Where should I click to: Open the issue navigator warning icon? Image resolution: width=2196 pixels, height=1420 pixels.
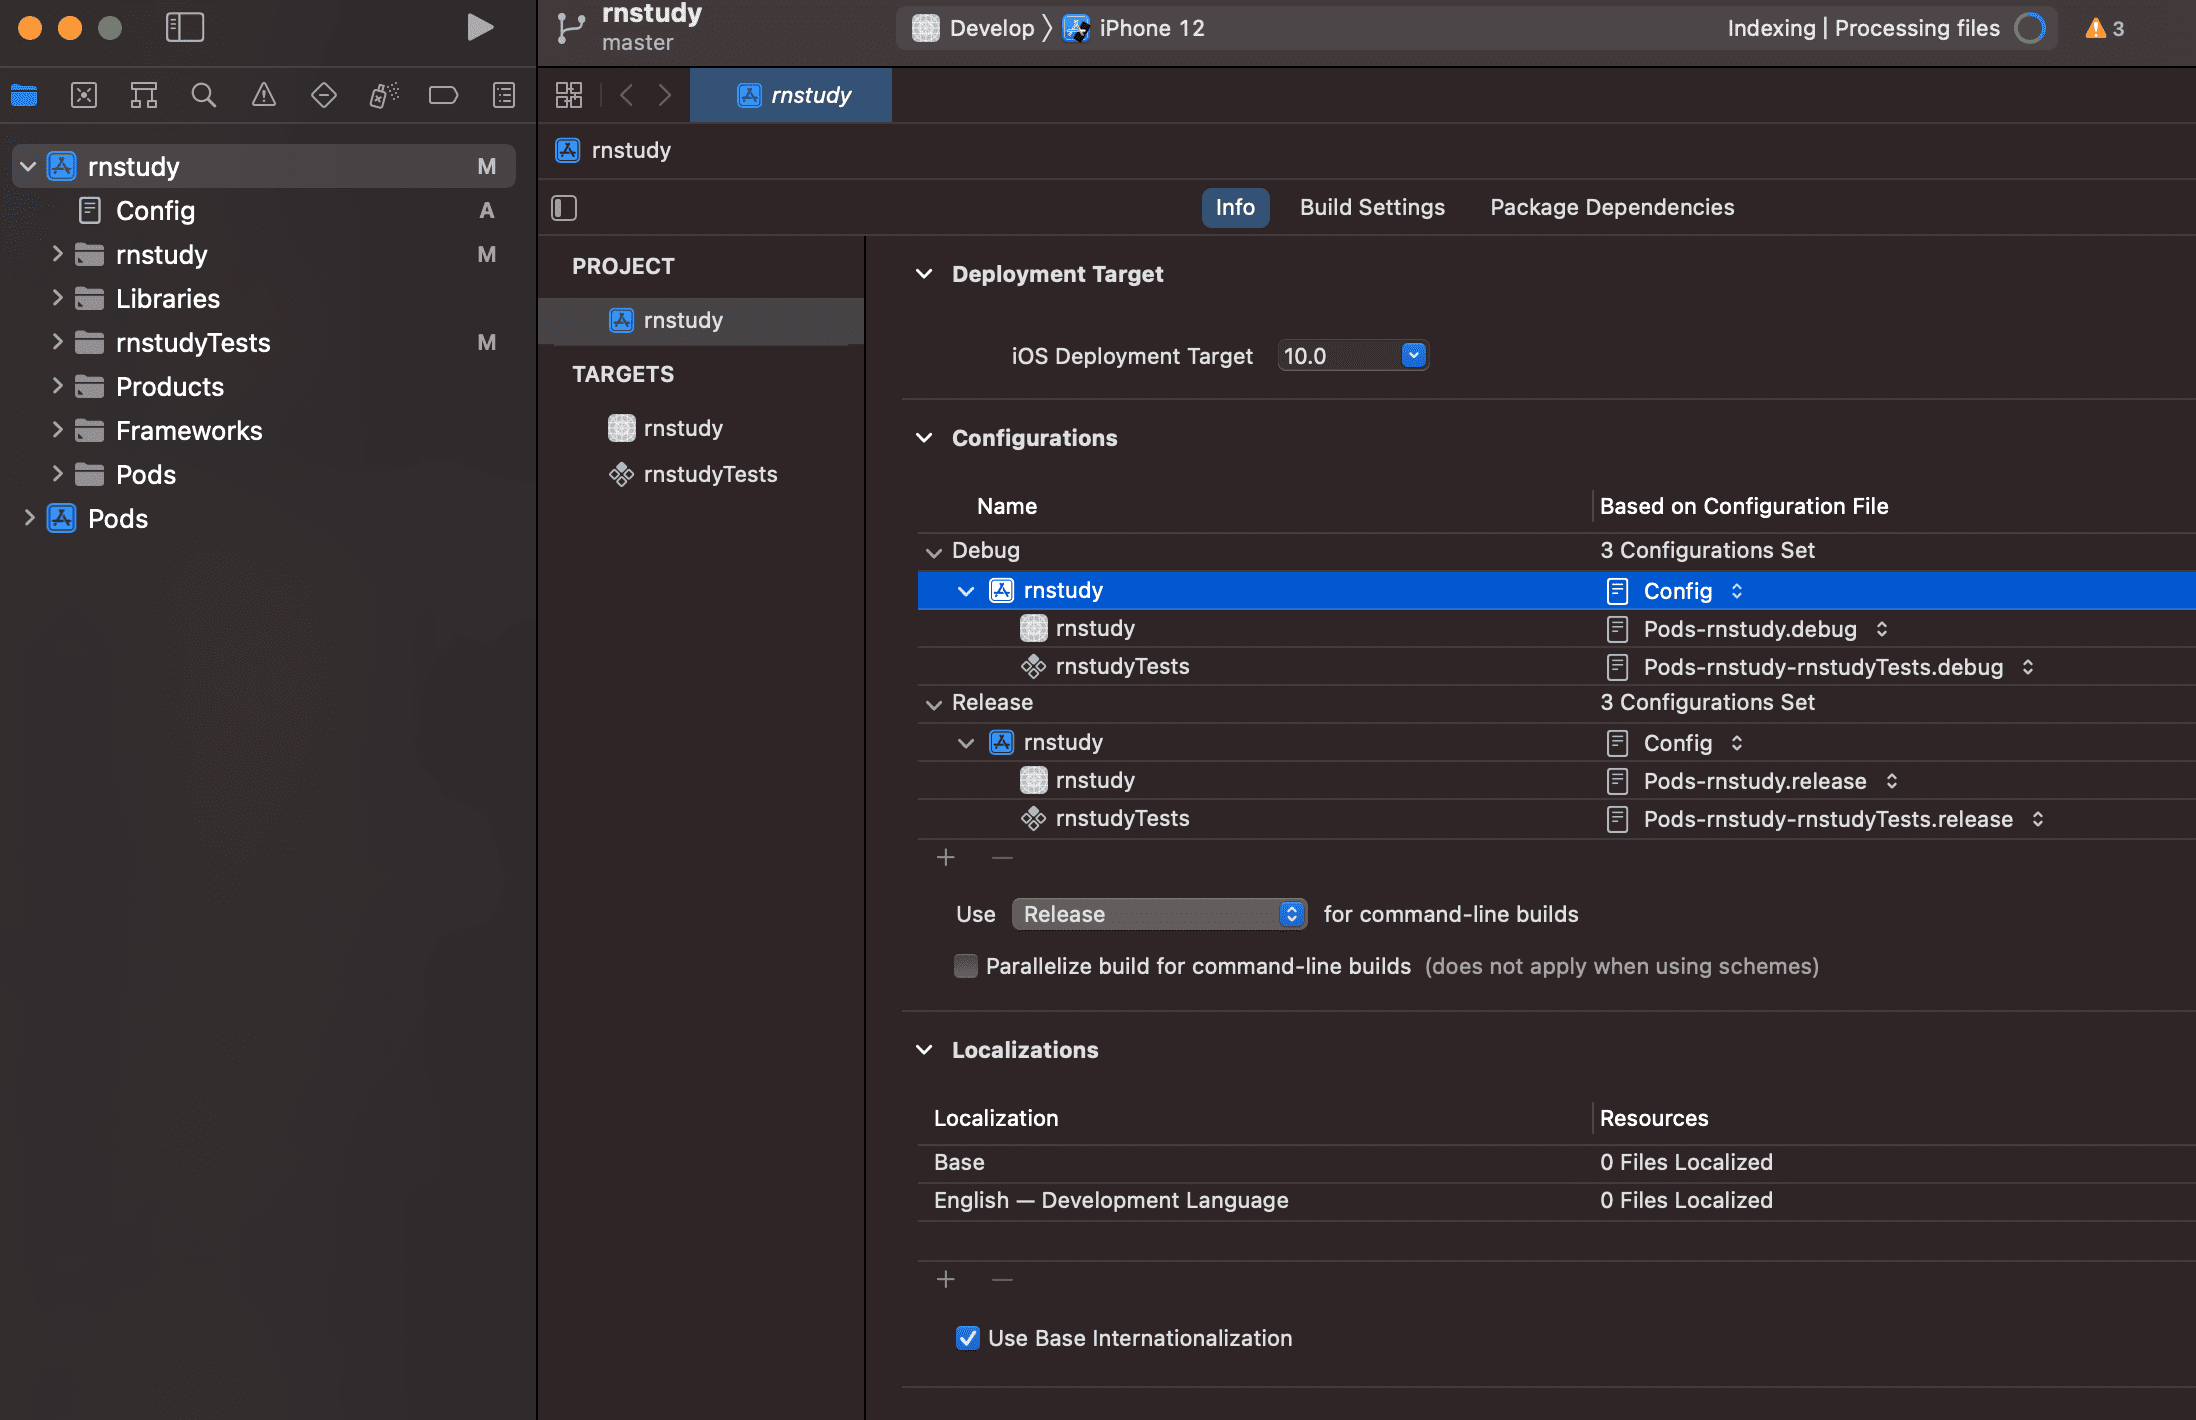click(264, 95)
